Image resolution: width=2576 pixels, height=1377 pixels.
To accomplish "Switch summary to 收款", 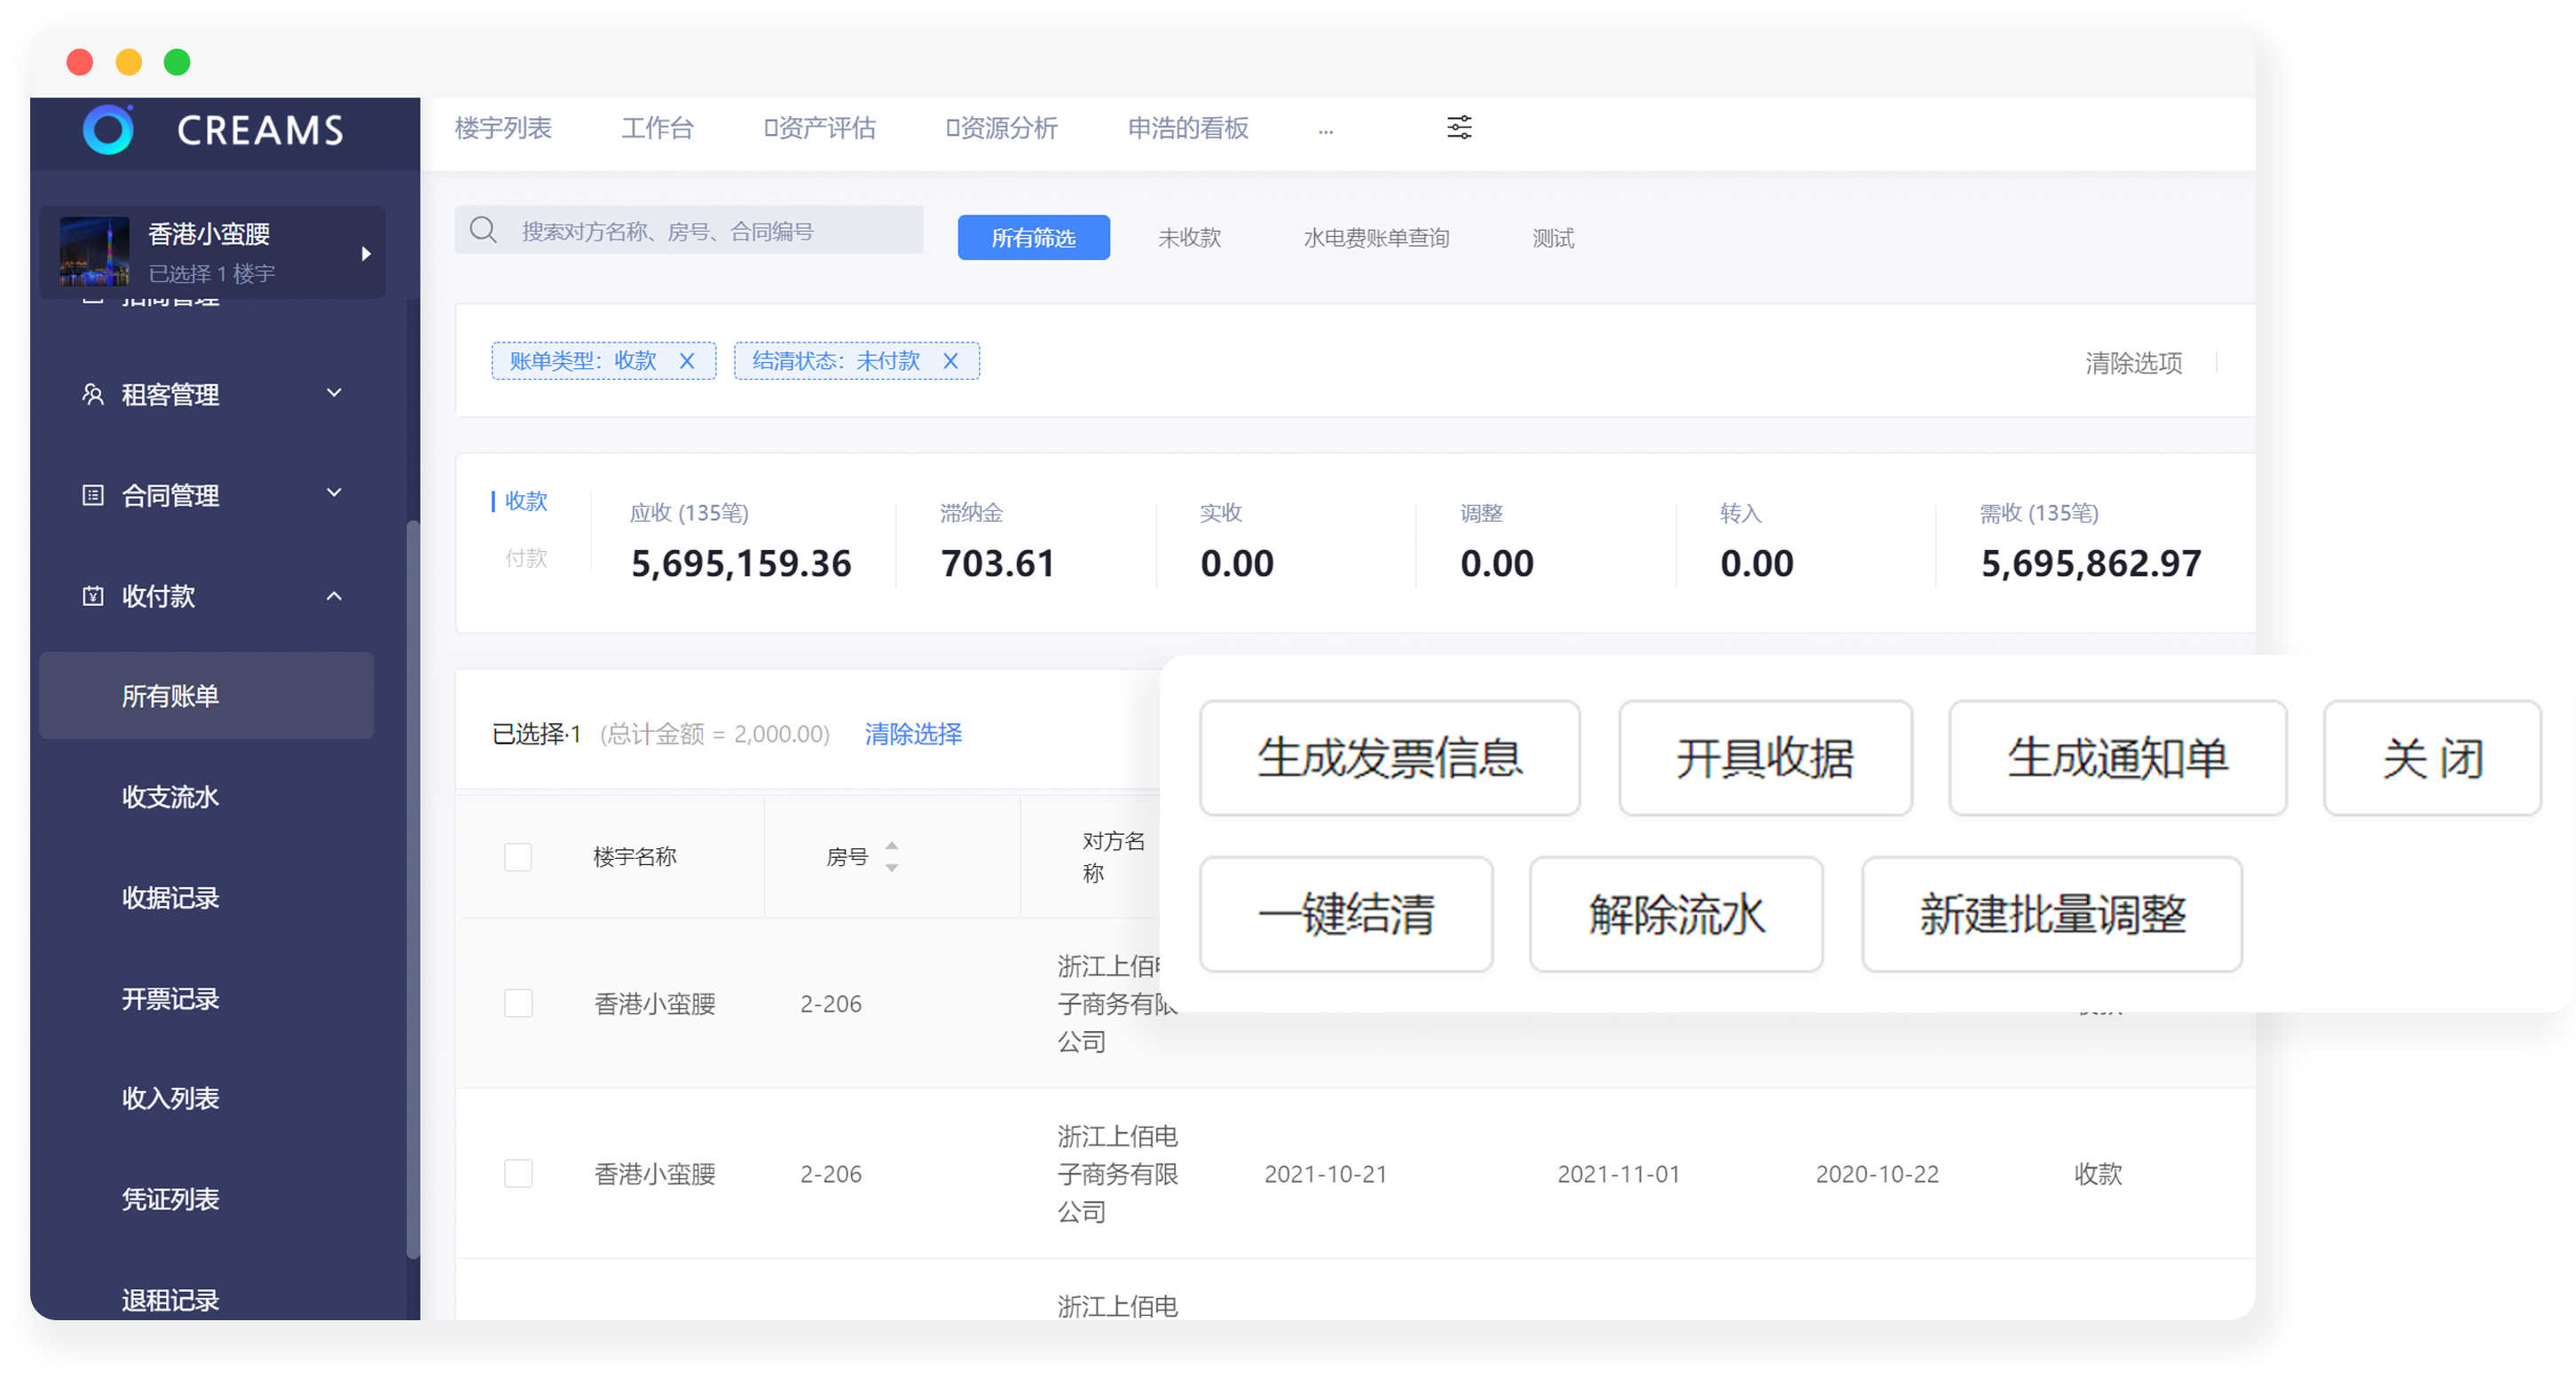I will point(526,500).
